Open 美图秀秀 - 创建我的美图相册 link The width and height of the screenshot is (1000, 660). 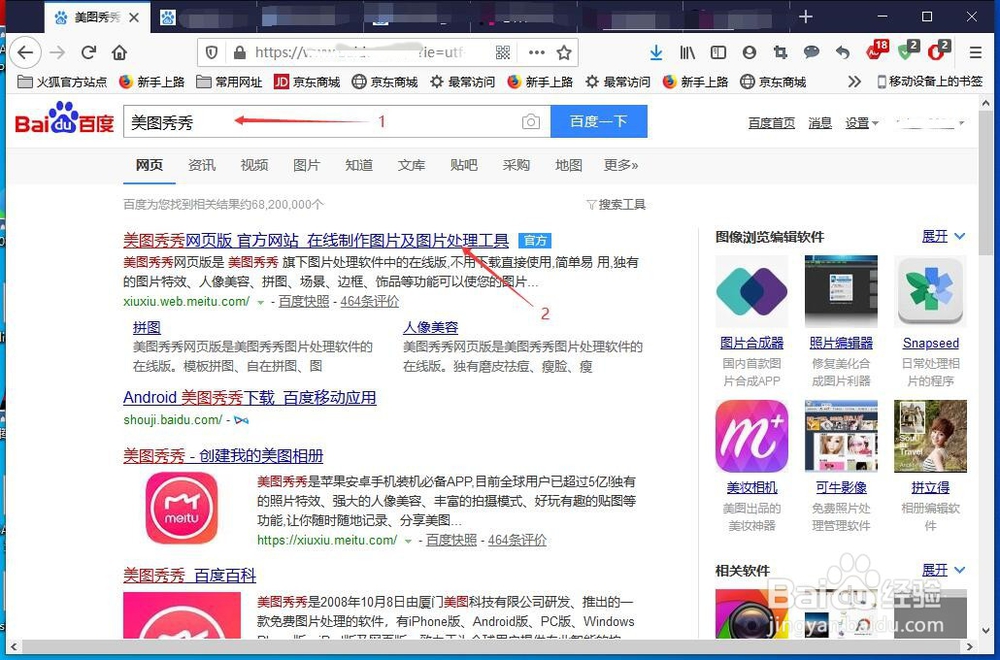pyautogui.click(x=223, y=455)
